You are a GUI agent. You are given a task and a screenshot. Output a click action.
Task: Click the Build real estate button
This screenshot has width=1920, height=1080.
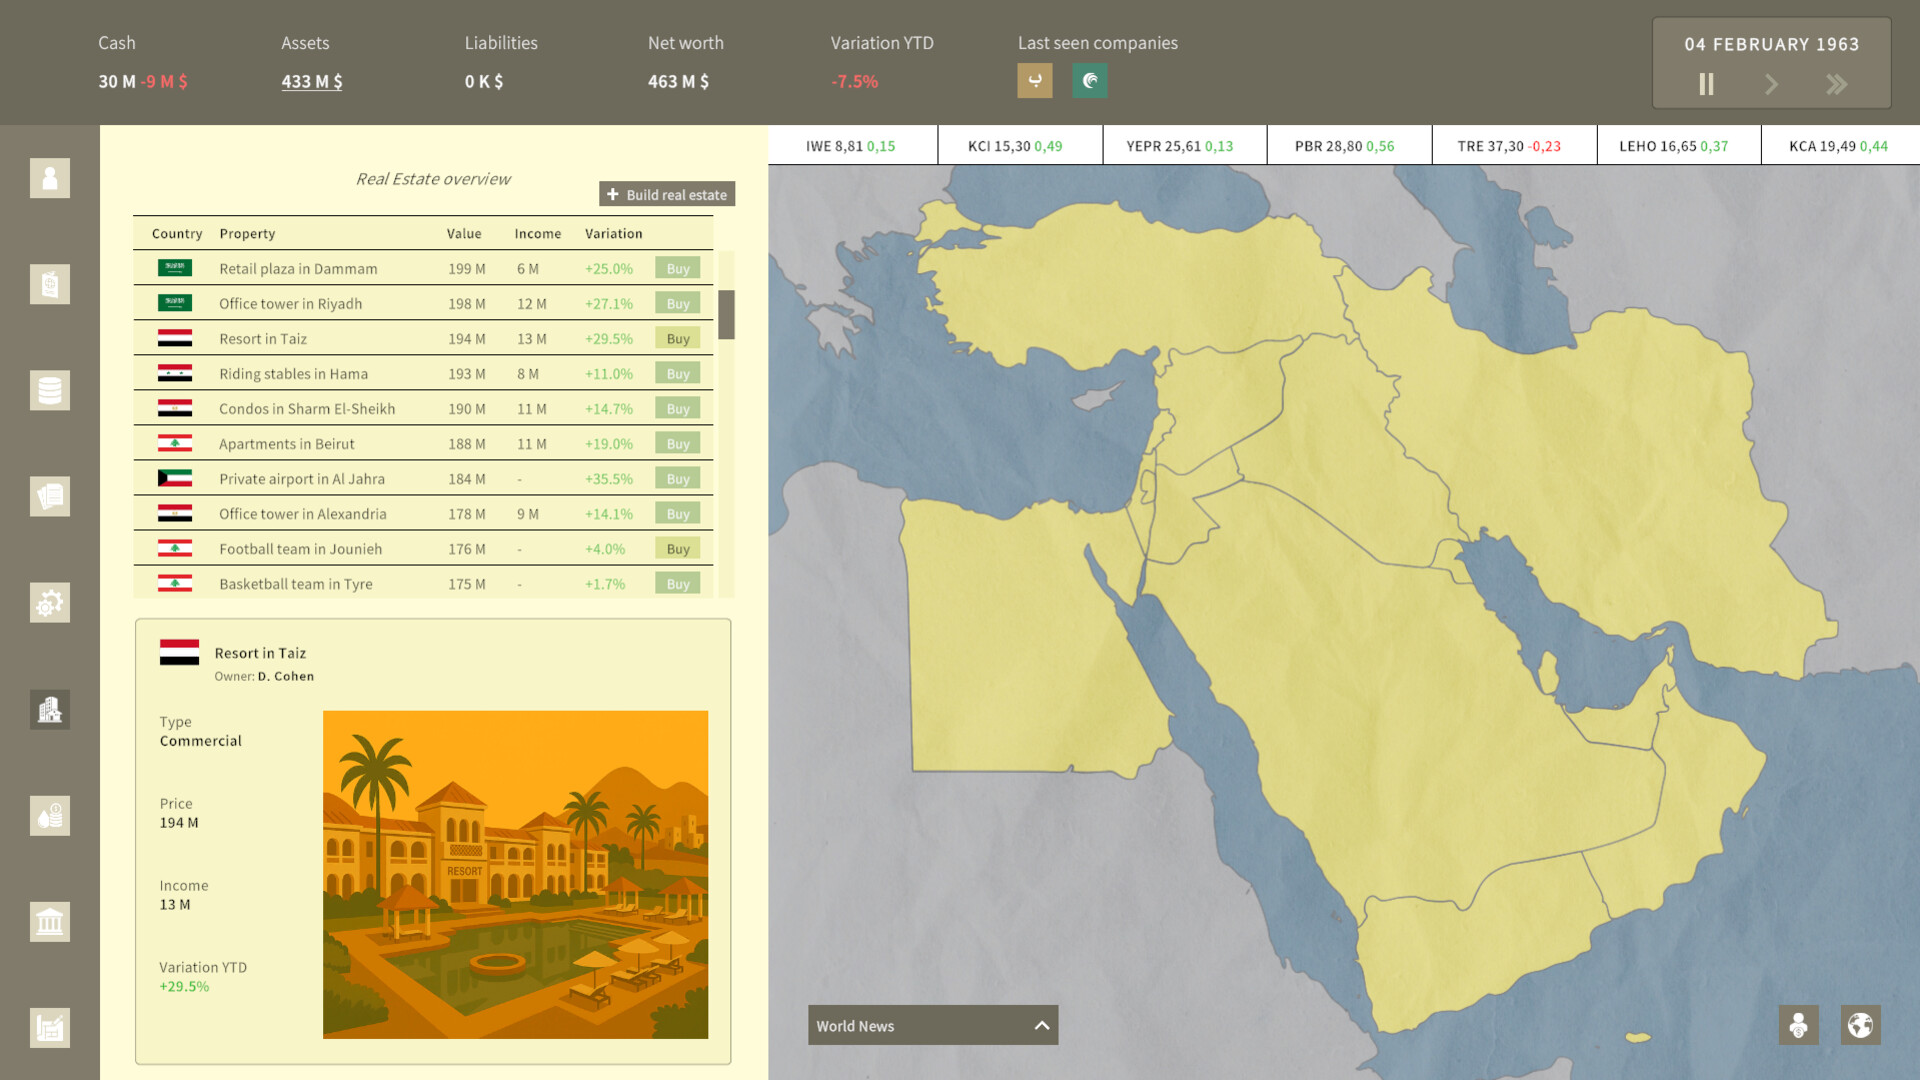[x=666, y=193]
